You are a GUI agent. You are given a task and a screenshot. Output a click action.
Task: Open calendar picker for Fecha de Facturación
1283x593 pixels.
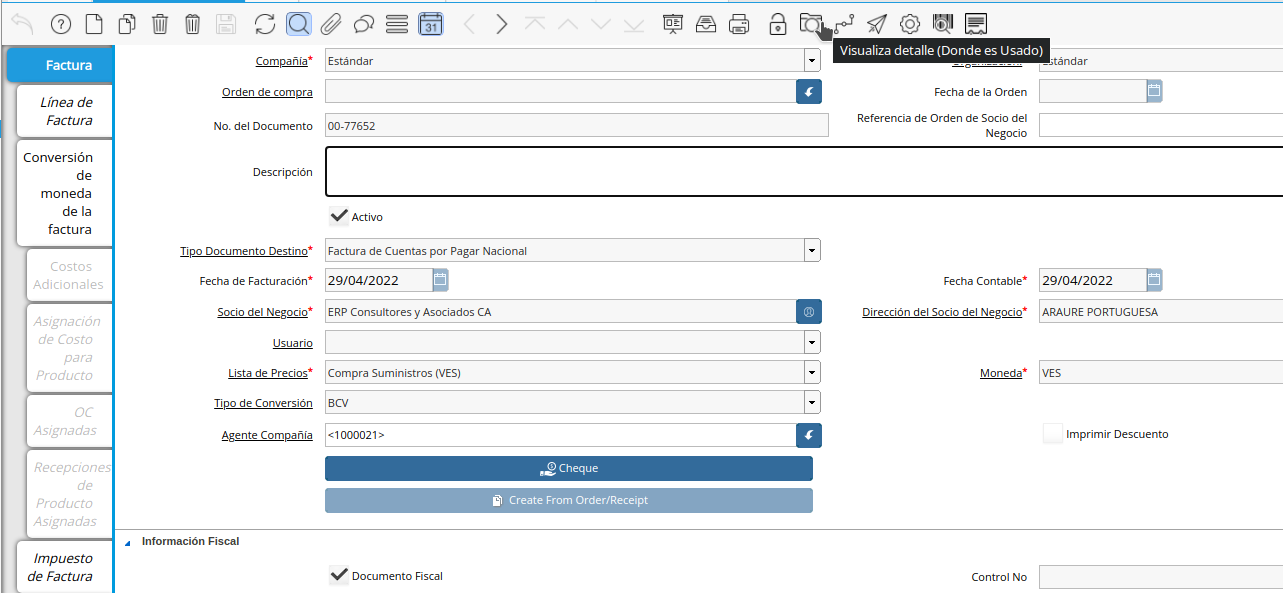point(440,280)
